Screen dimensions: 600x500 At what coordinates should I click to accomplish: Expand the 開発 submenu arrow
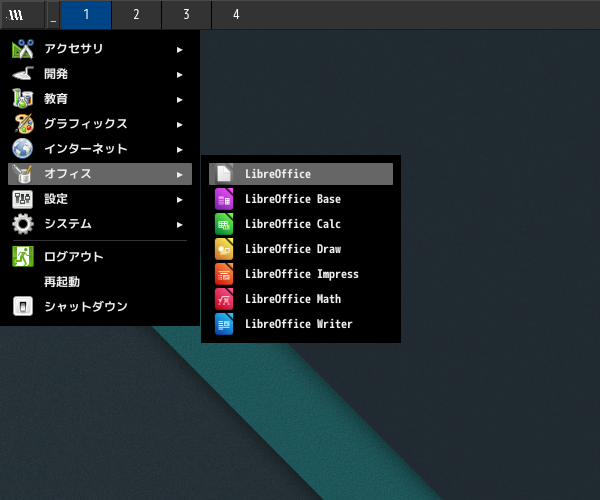click(179, 75)
